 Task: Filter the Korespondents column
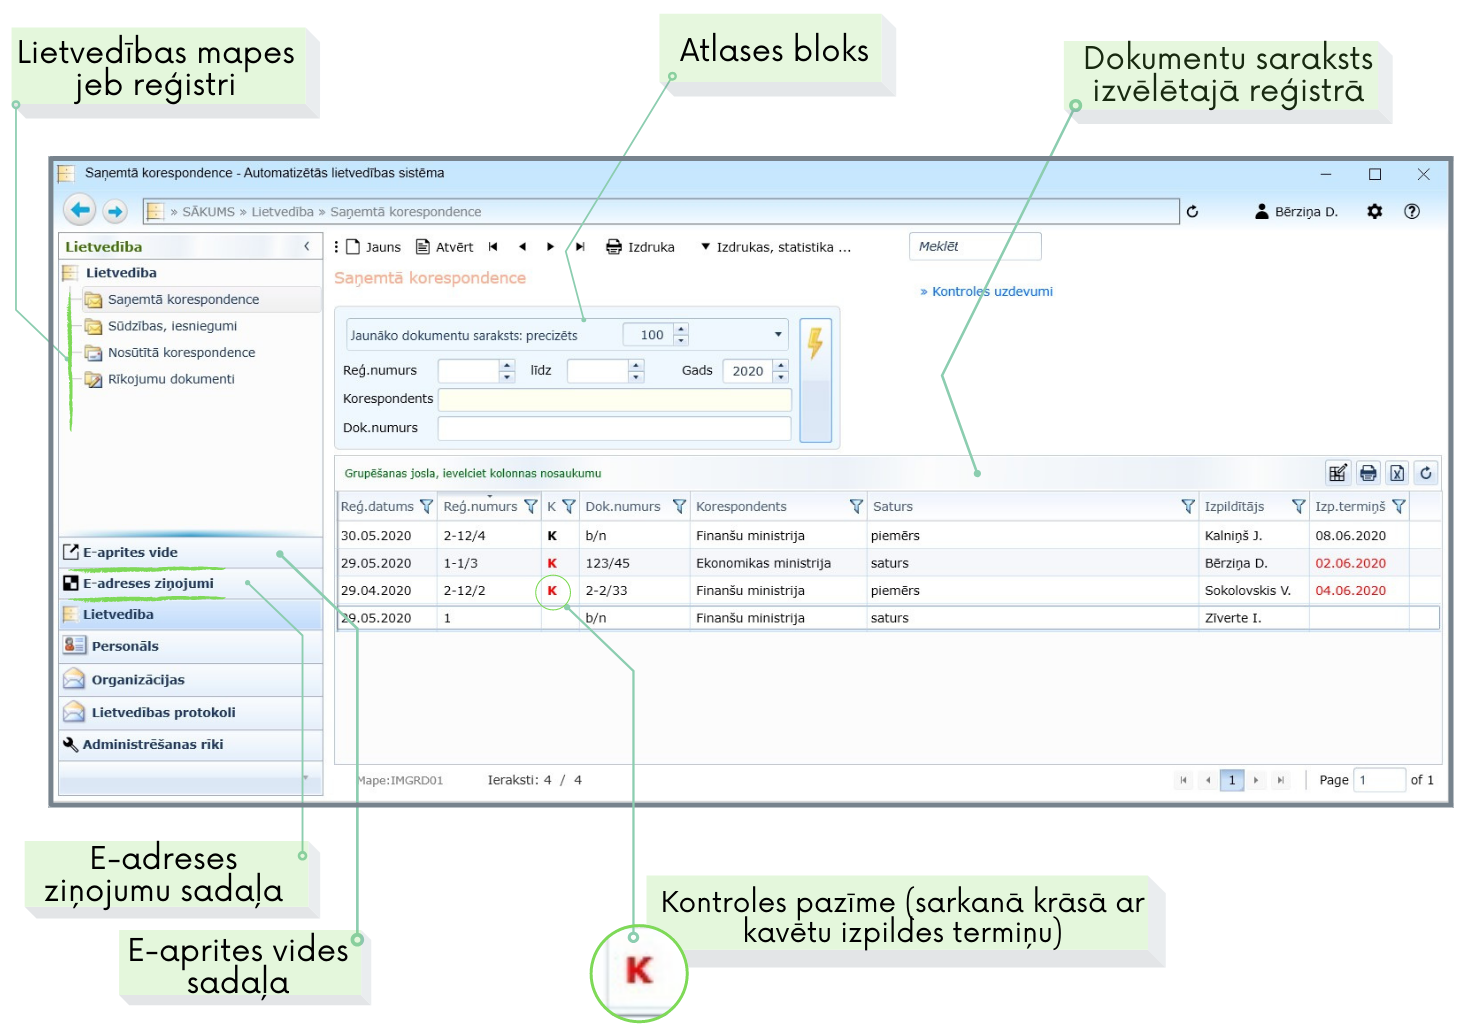pos(856,507)
